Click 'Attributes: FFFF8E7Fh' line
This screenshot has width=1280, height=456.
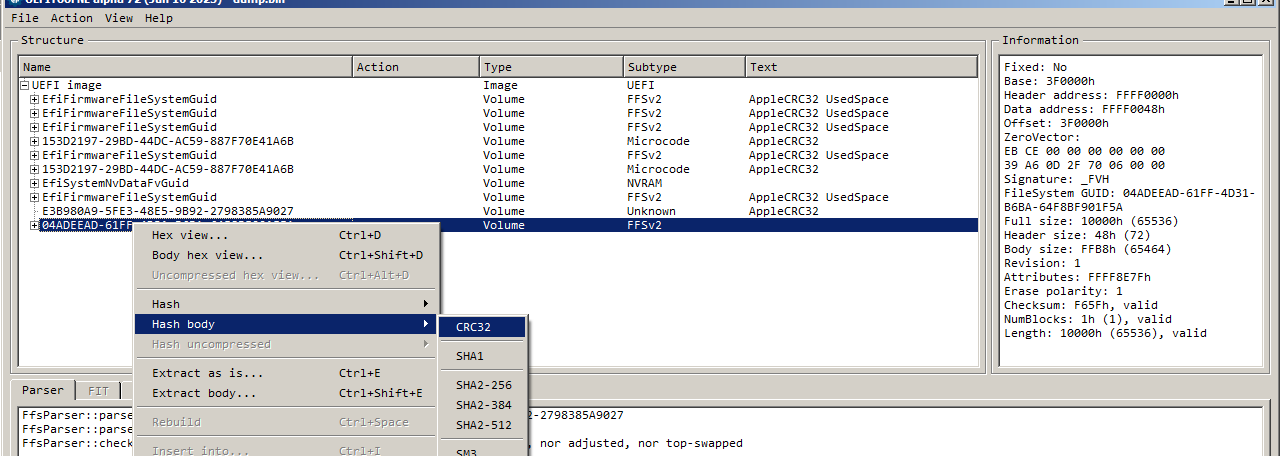click(1077, 277)
